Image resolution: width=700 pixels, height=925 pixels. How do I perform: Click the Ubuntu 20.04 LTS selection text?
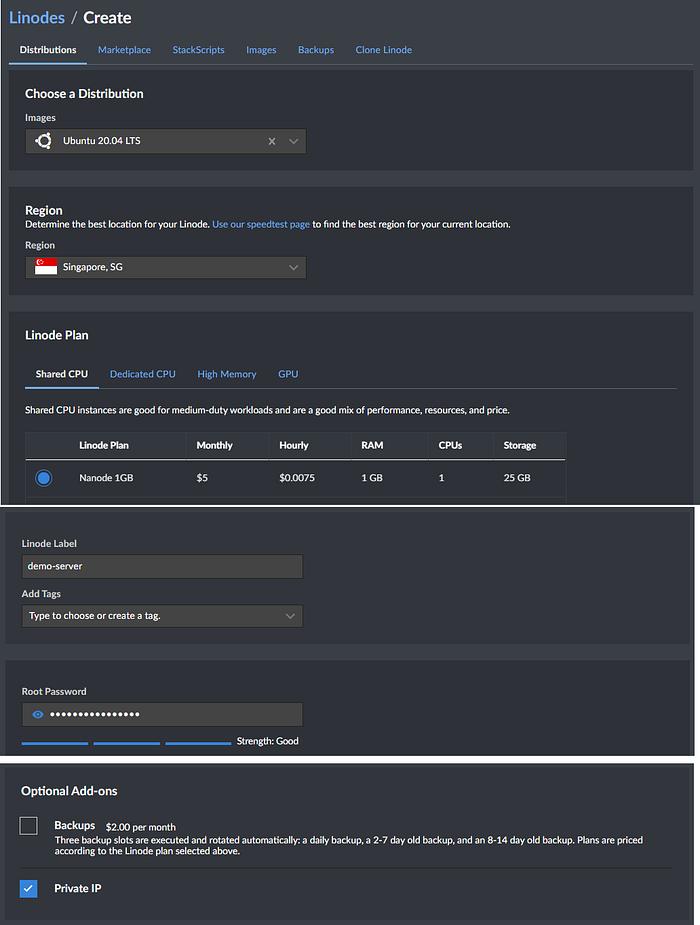pos(102,141)
